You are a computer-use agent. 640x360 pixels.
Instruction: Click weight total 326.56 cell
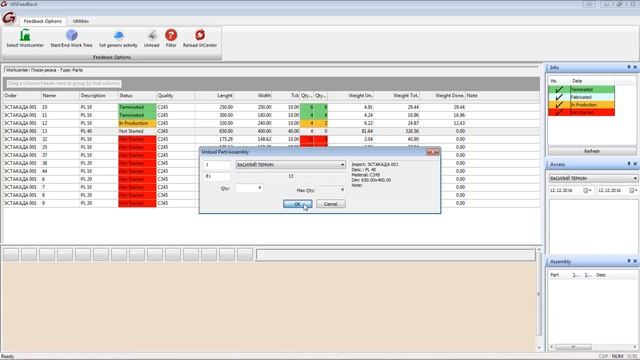pyautogui.click(x=397, y=131)
